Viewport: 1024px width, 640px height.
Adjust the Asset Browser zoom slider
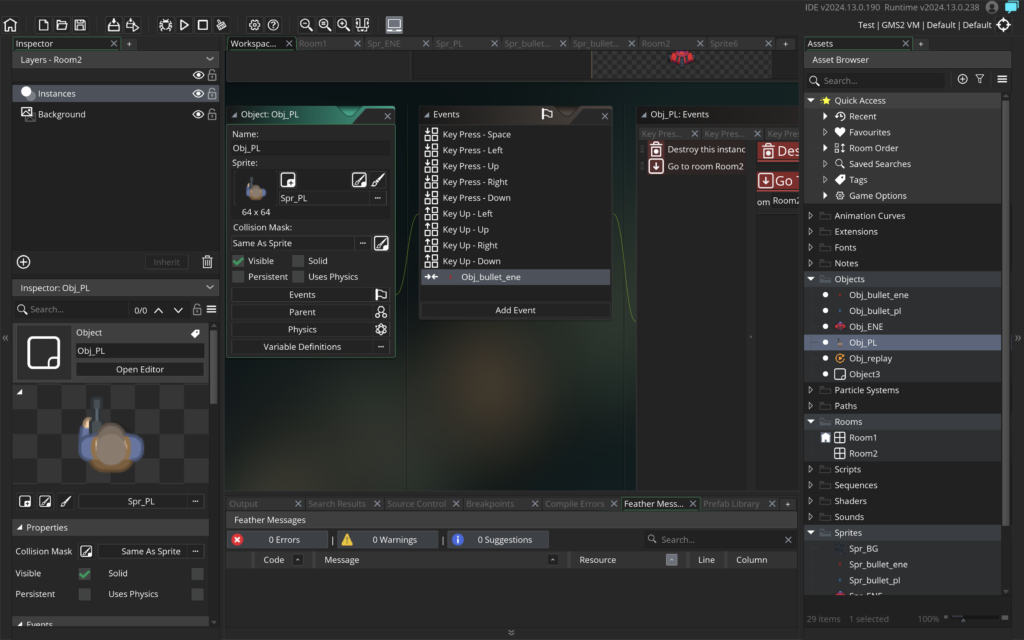(963, 618)
